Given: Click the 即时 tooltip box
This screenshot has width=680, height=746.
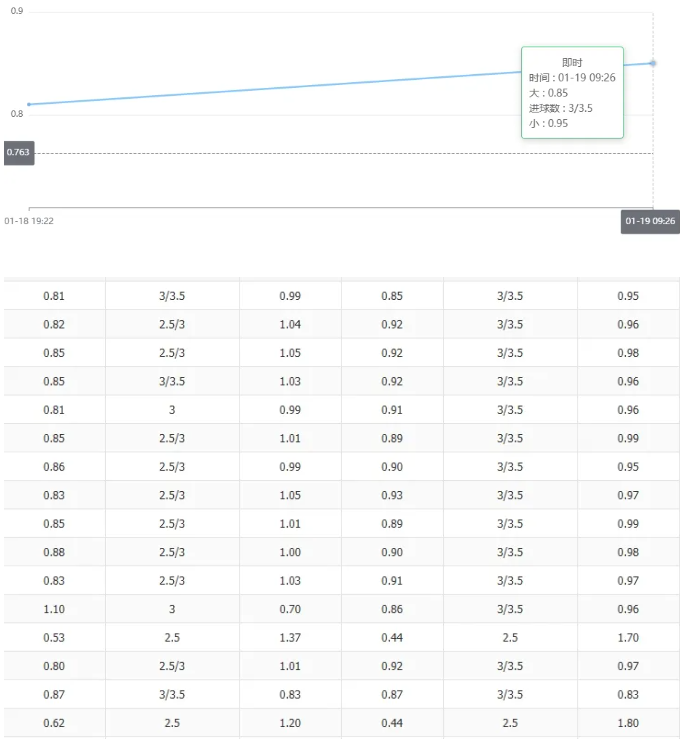Looking at the screenshot, I should tap(572, 92).
